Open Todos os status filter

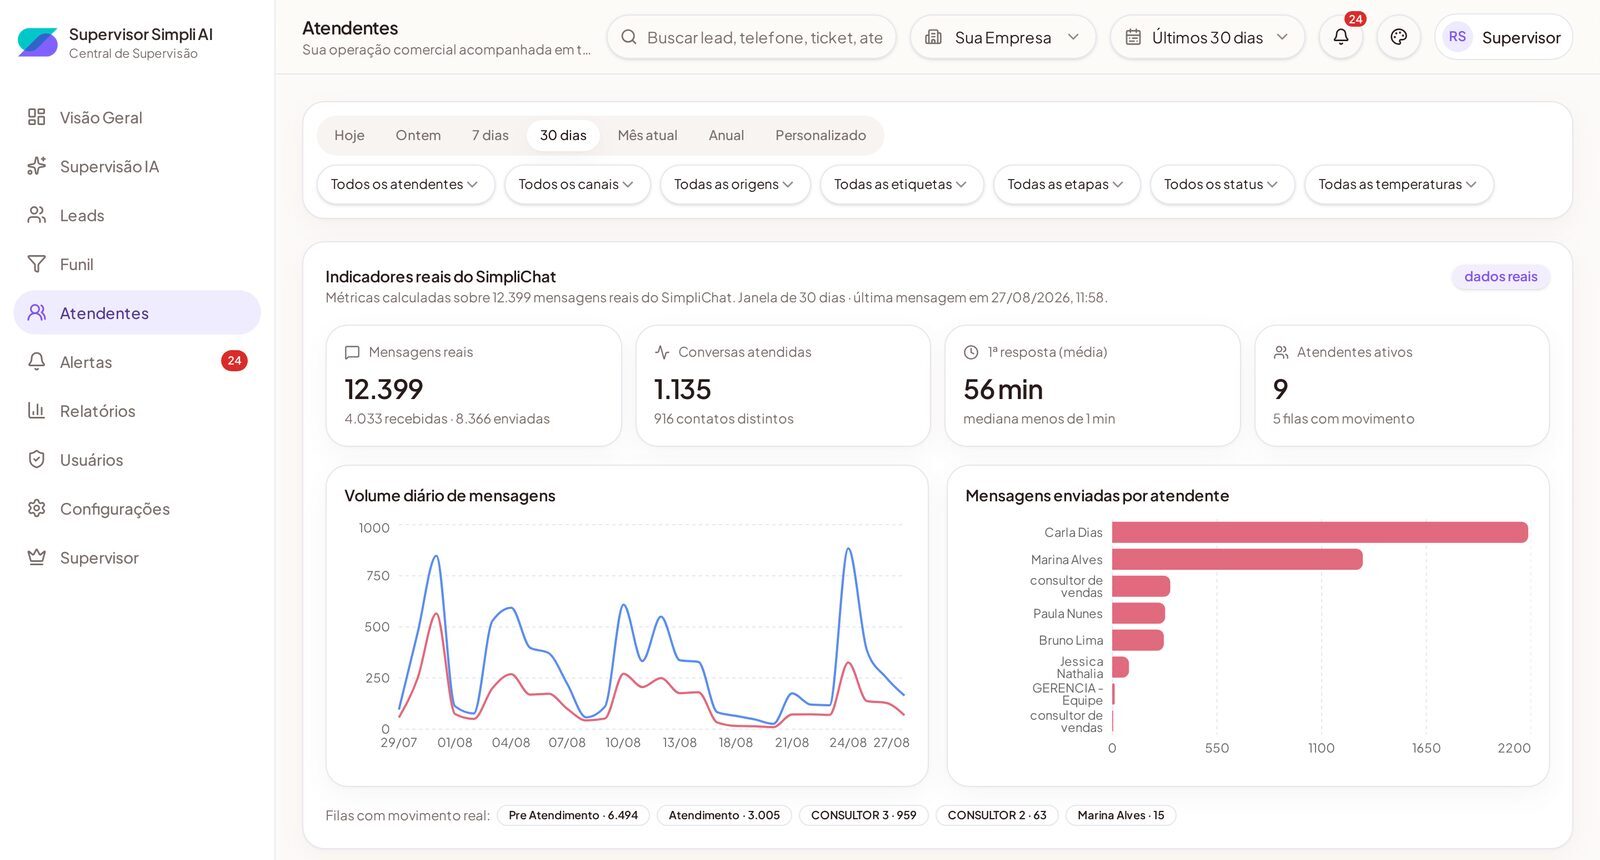[1222, 185]
